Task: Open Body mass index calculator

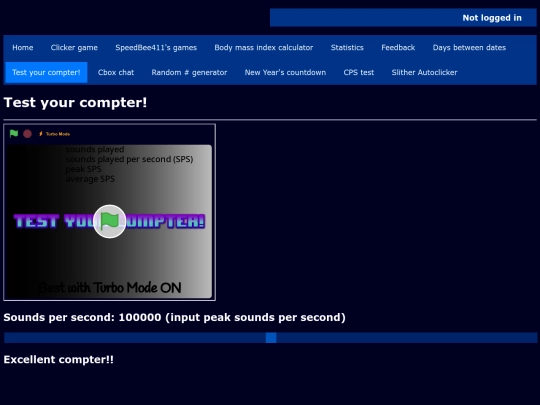Action: coord(264,48)
